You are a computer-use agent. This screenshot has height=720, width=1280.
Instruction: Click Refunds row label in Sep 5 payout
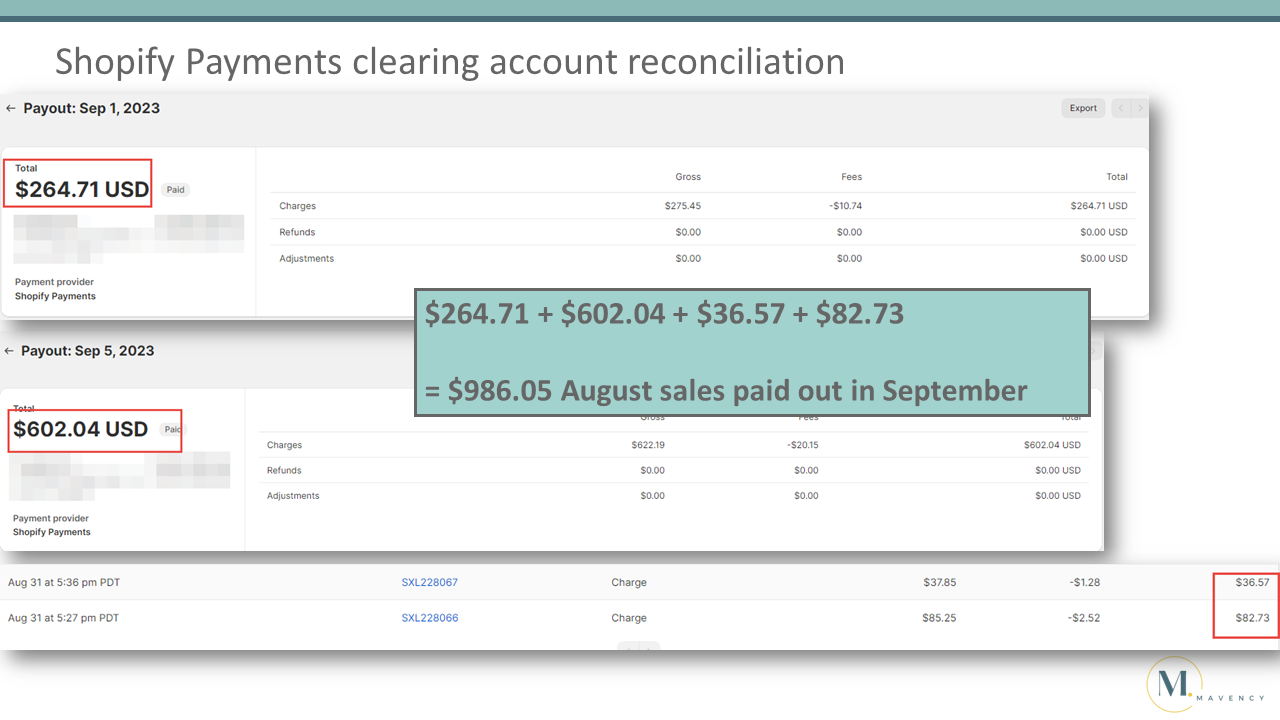click(284, 470)
